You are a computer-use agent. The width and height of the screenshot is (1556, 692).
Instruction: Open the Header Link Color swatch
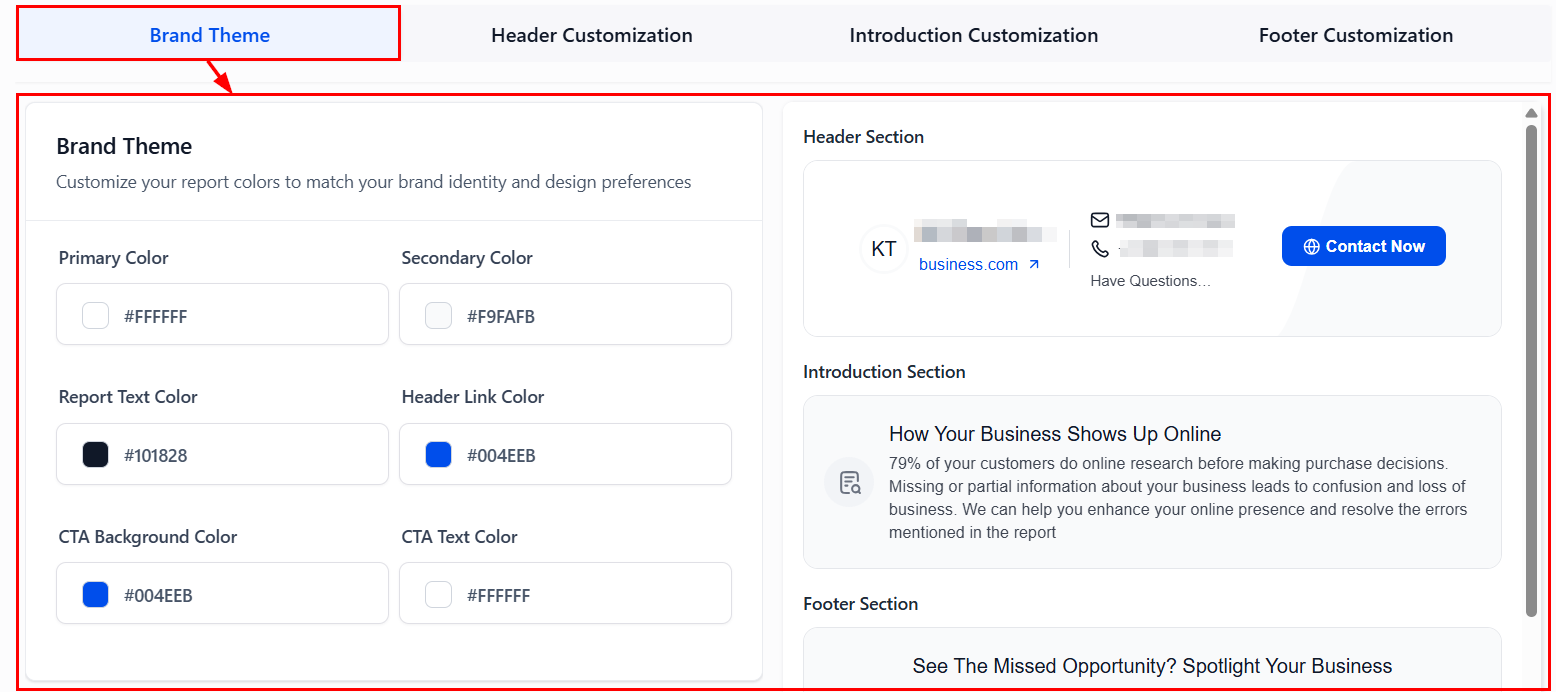[438, 455]
